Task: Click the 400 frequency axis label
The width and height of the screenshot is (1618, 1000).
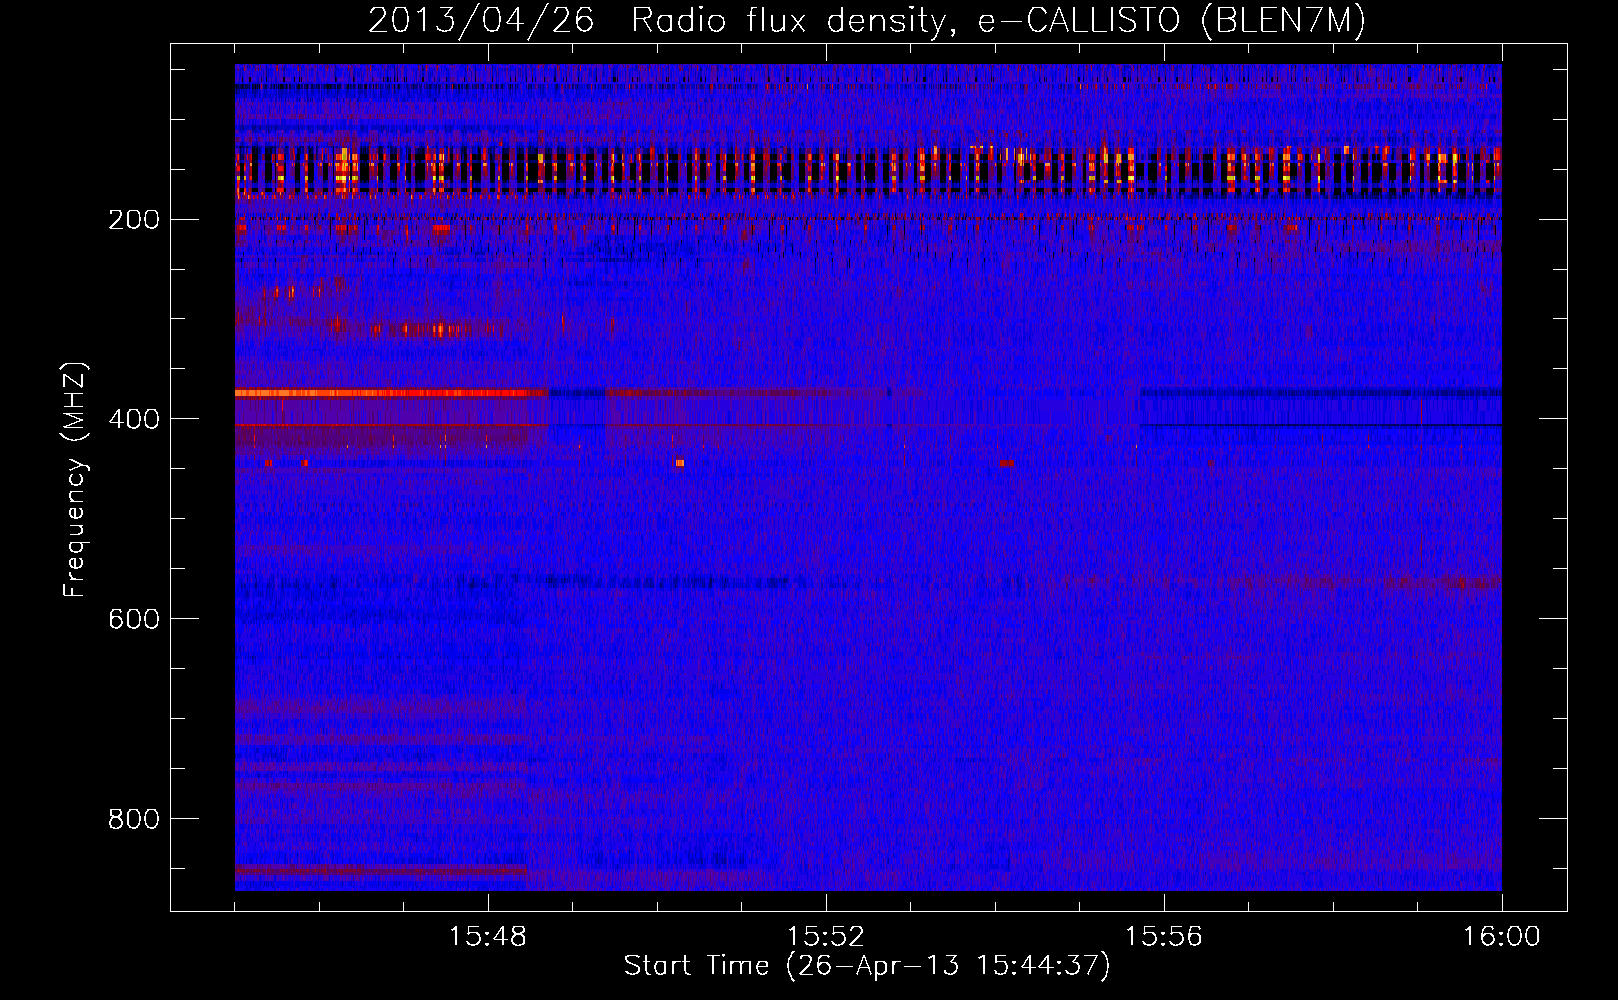Action: click(134, 419)
